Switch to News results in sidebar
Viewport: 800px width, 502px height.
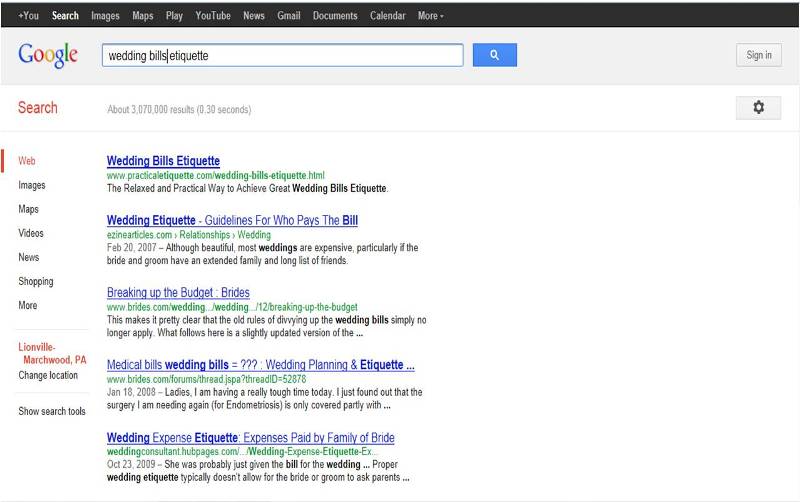[29, 258]
